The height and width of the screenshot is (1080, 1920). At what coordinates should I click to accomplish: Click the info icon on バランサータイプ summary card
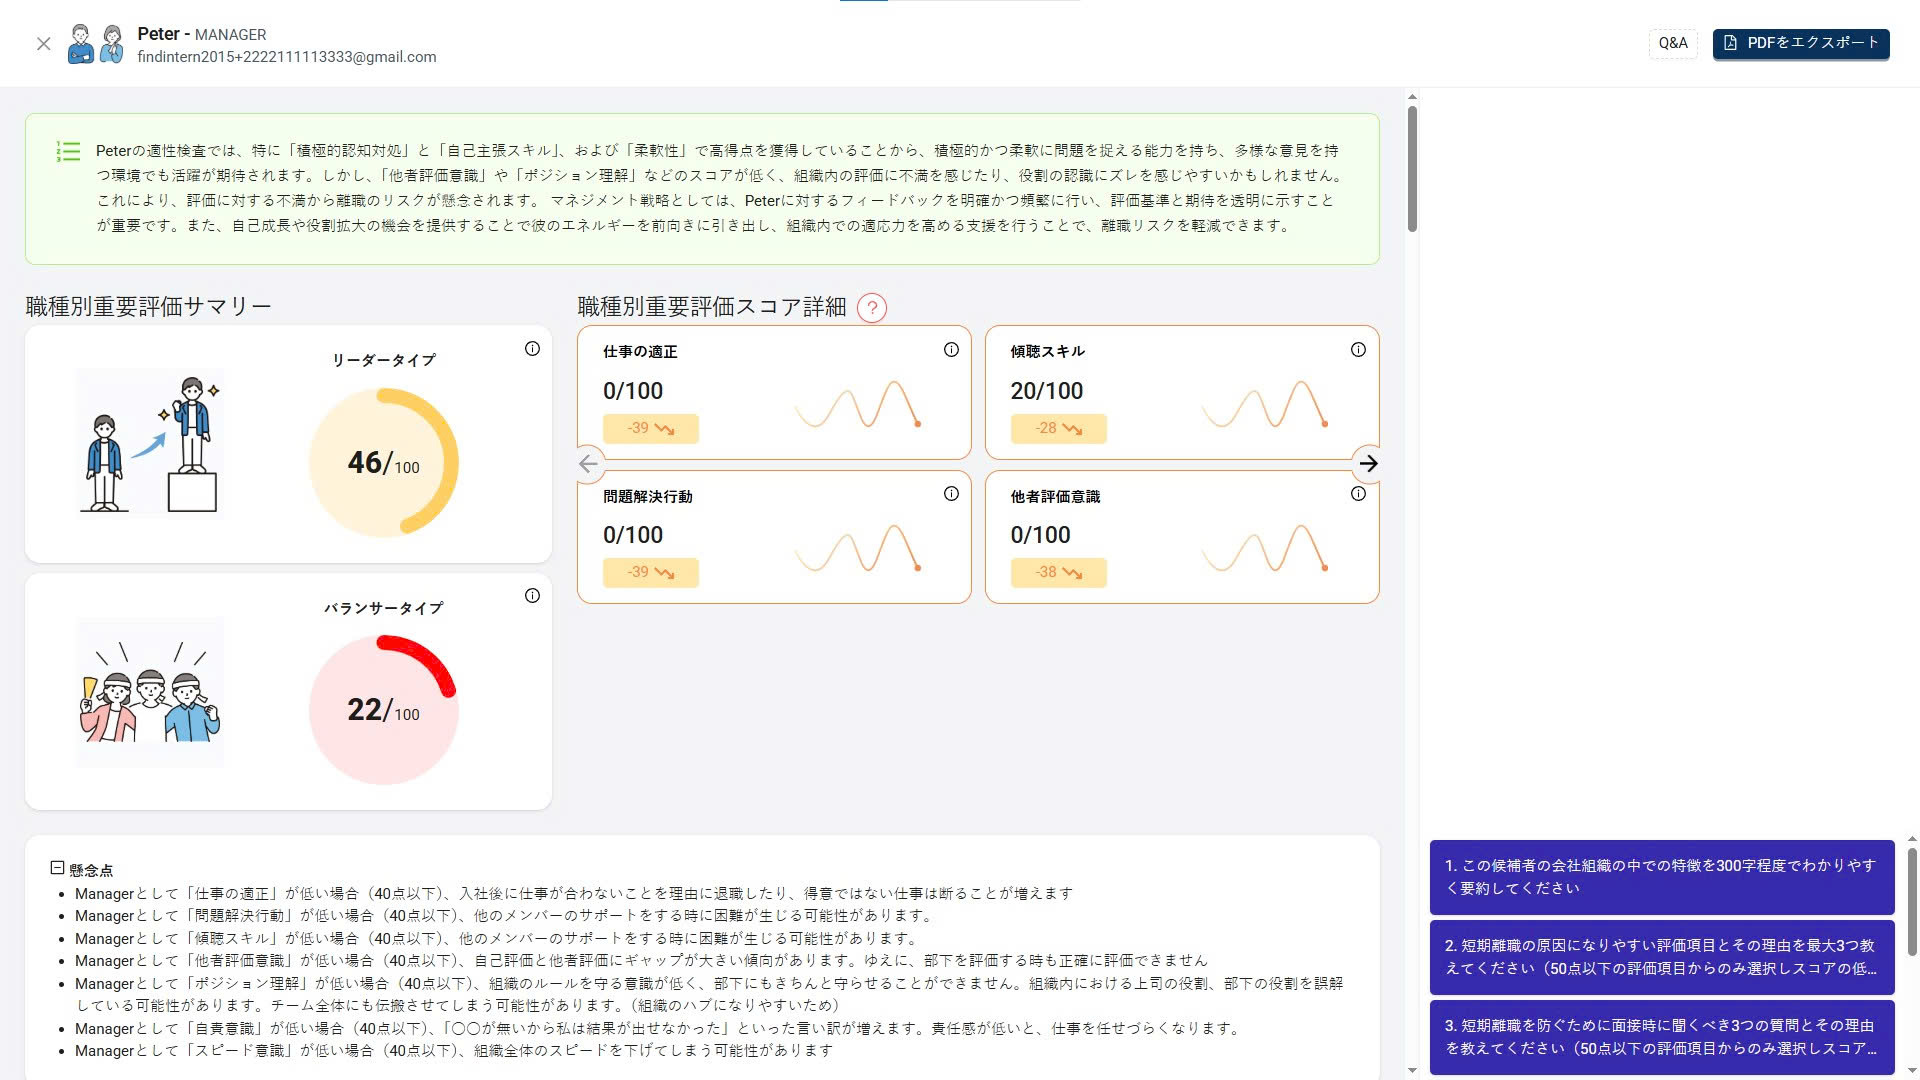[x=533, y=596]
